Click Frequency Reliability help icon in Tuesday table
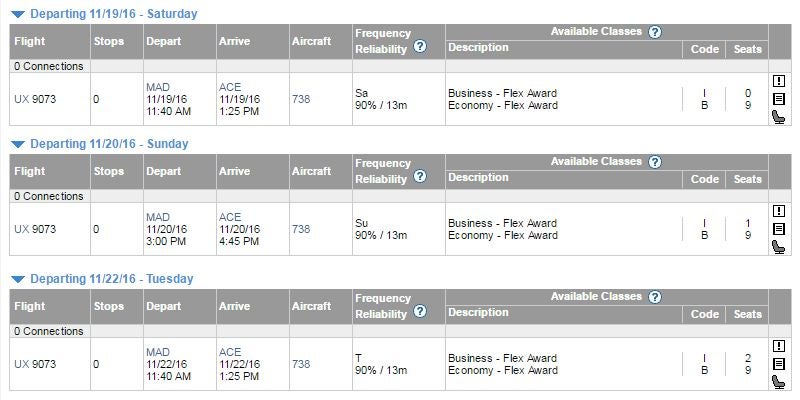The image size is (800, 400). tap(420, 312)
